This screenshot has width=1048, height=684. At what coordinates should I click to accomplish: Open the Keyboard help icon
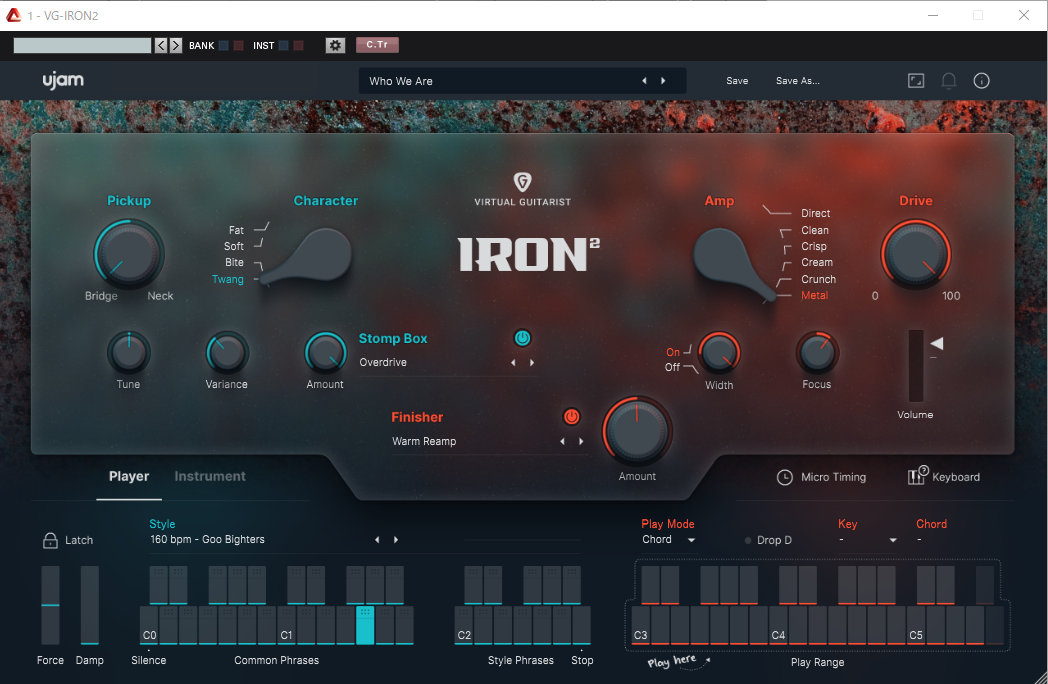916,475
